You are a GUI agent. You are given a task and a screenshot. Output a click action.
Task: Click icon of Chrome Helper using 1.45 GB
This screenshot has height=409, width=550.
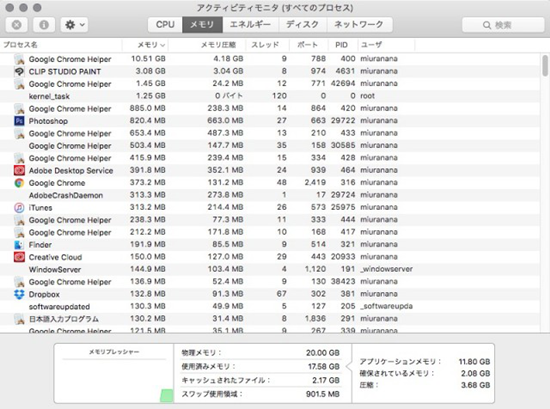point(19,84)
